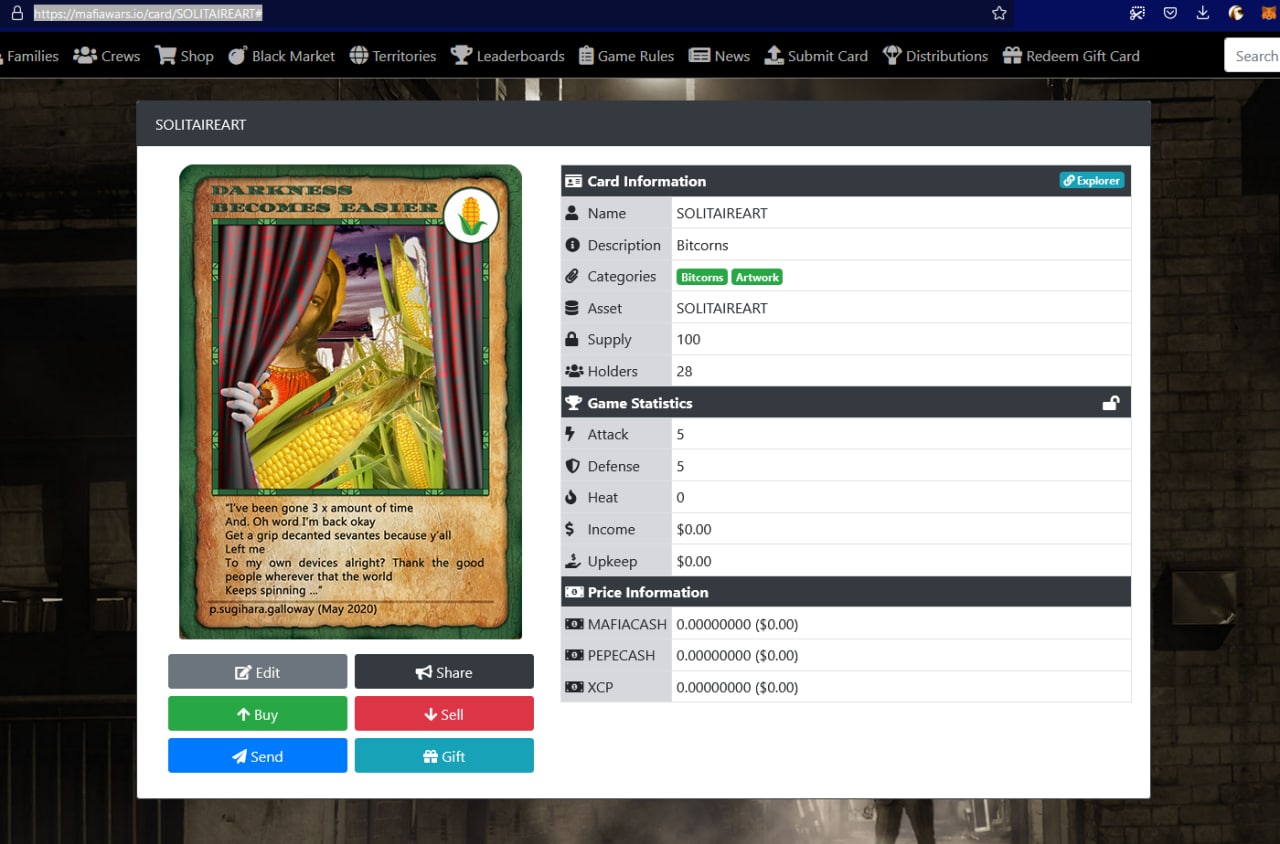
Task: Click the Shop cart icon
Action: point(166,56)
